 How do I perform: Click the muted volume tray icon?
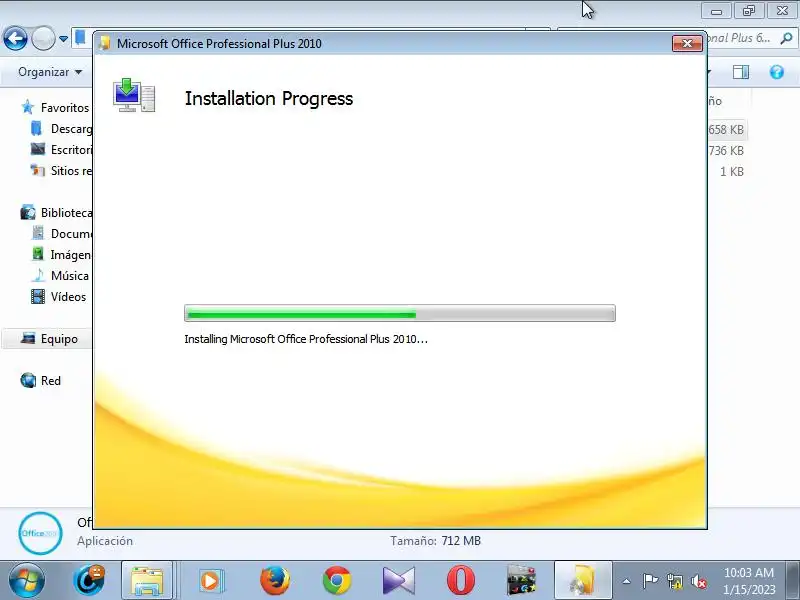tap(698, 581)
